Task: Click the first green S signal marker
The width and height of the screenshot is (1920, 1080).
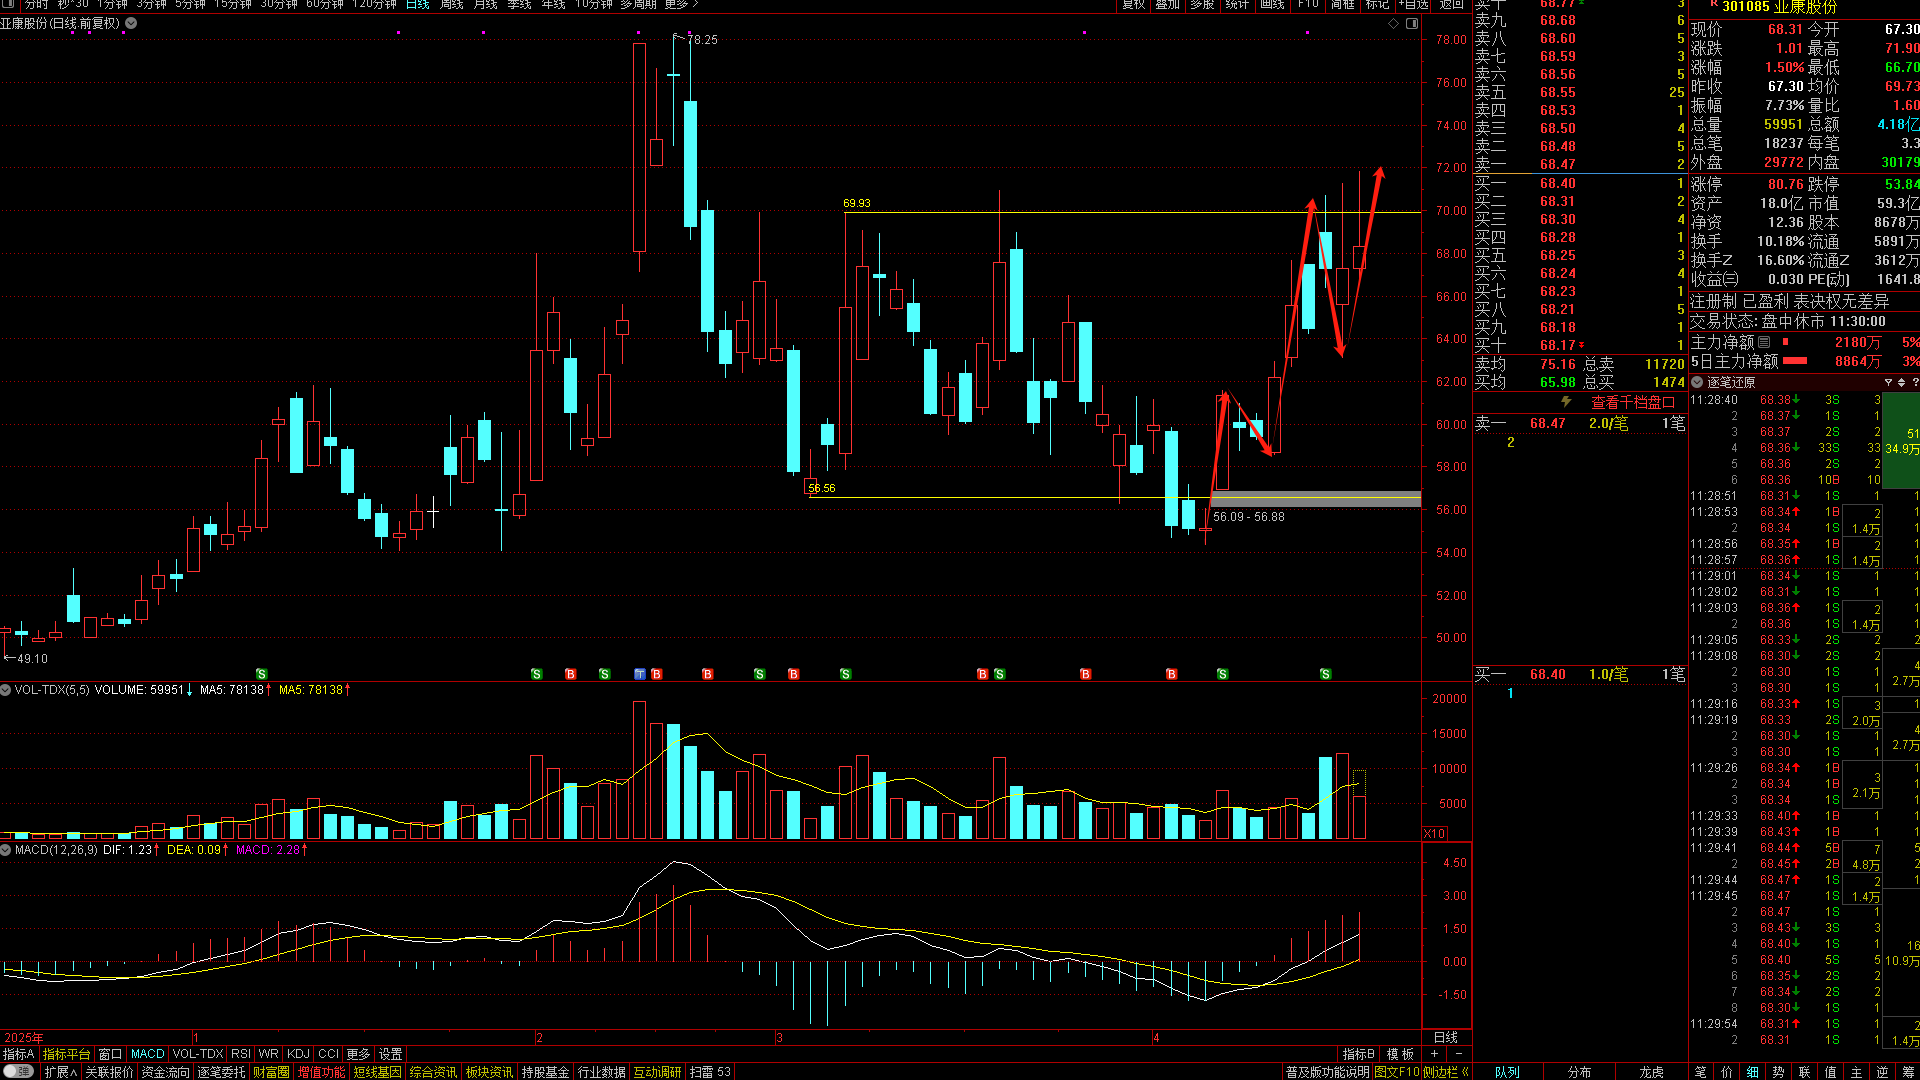Action: pyautogui.click(x=261, y=674)
